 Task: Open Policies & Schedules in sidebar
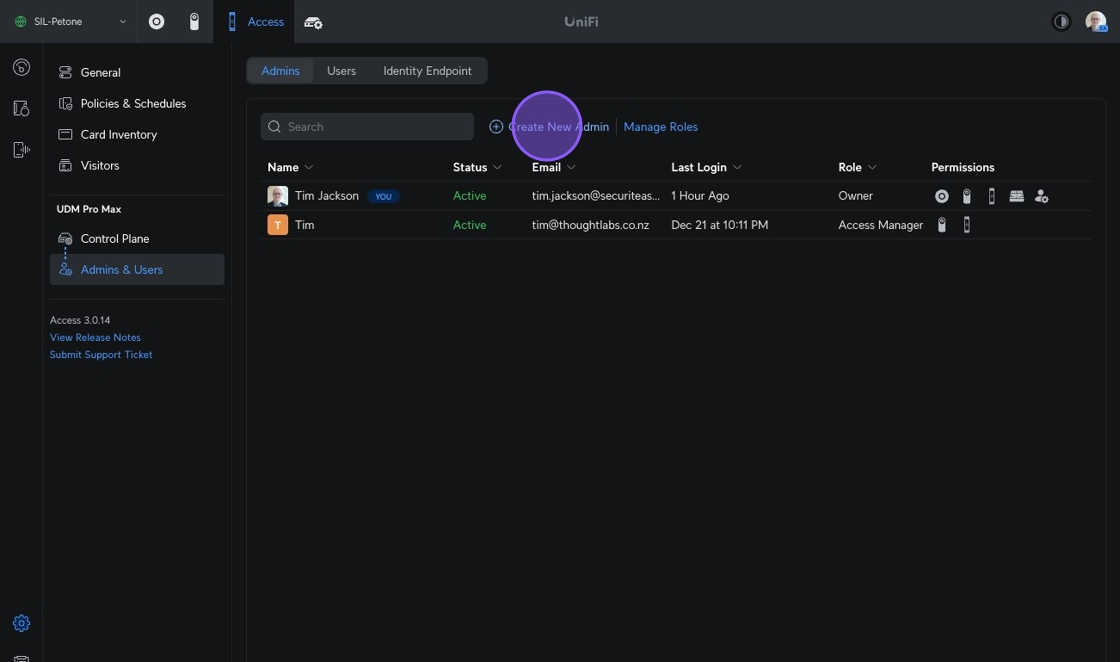tap(133, 103)
